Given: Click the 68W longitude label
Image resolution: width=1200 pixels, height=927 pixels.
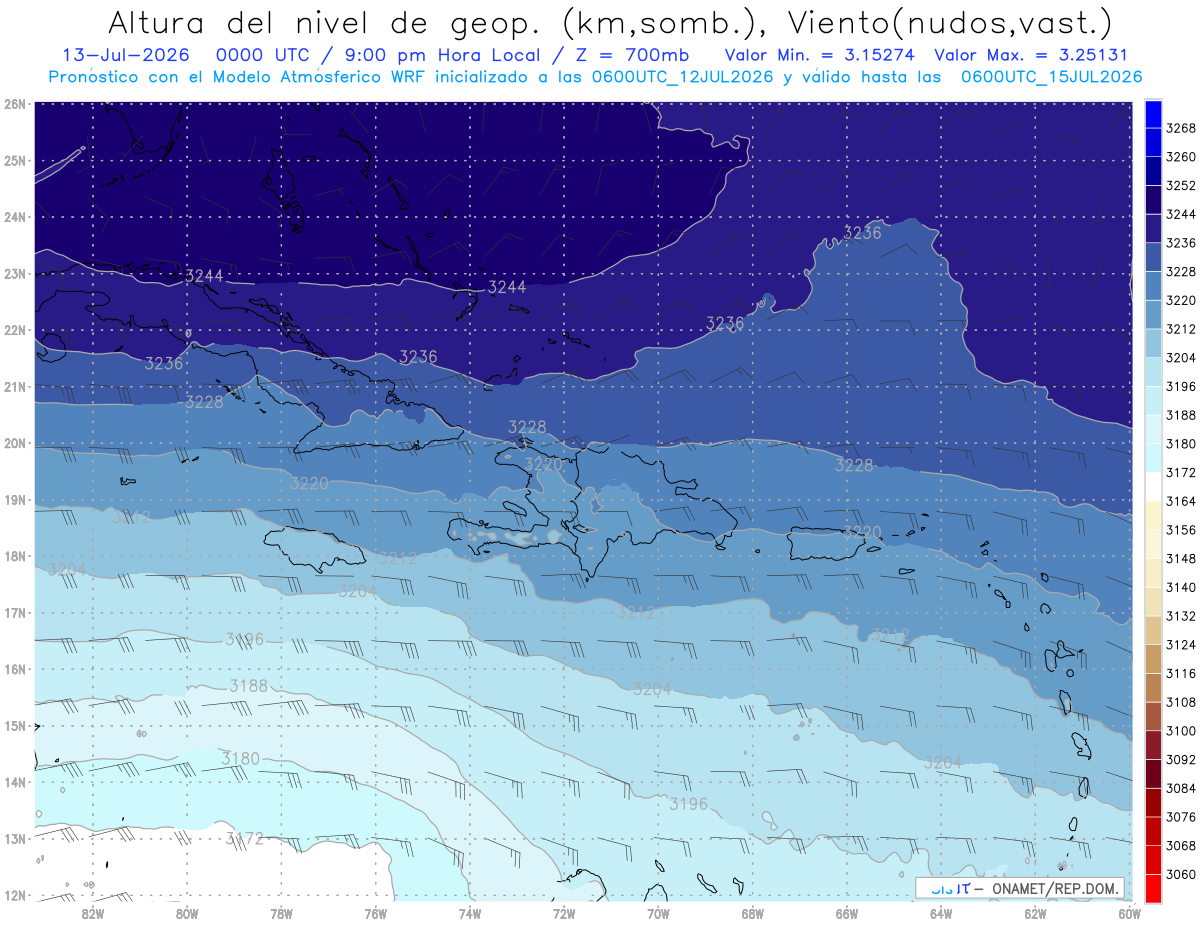Looking at the screenshot, I should tap(753, 913).
